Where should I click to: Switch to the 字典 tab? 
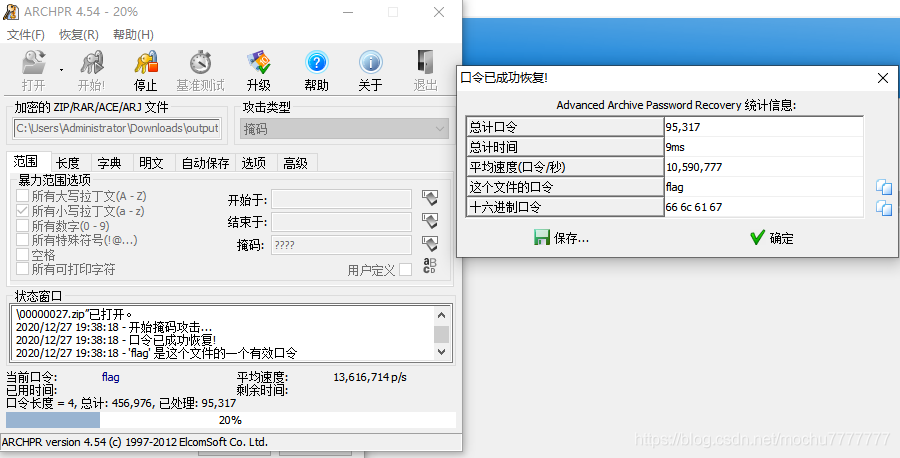109,163
